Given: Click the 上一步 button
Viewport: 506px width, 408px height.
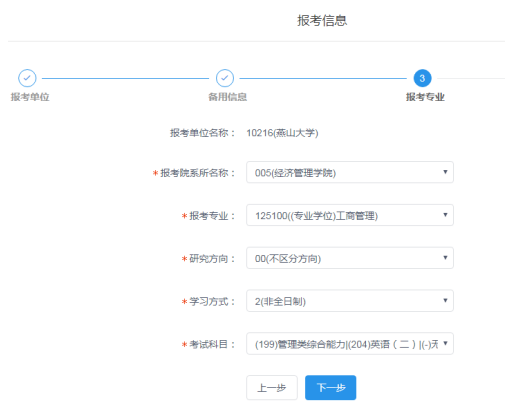Looking at the screenshot, I should point(272,388).
